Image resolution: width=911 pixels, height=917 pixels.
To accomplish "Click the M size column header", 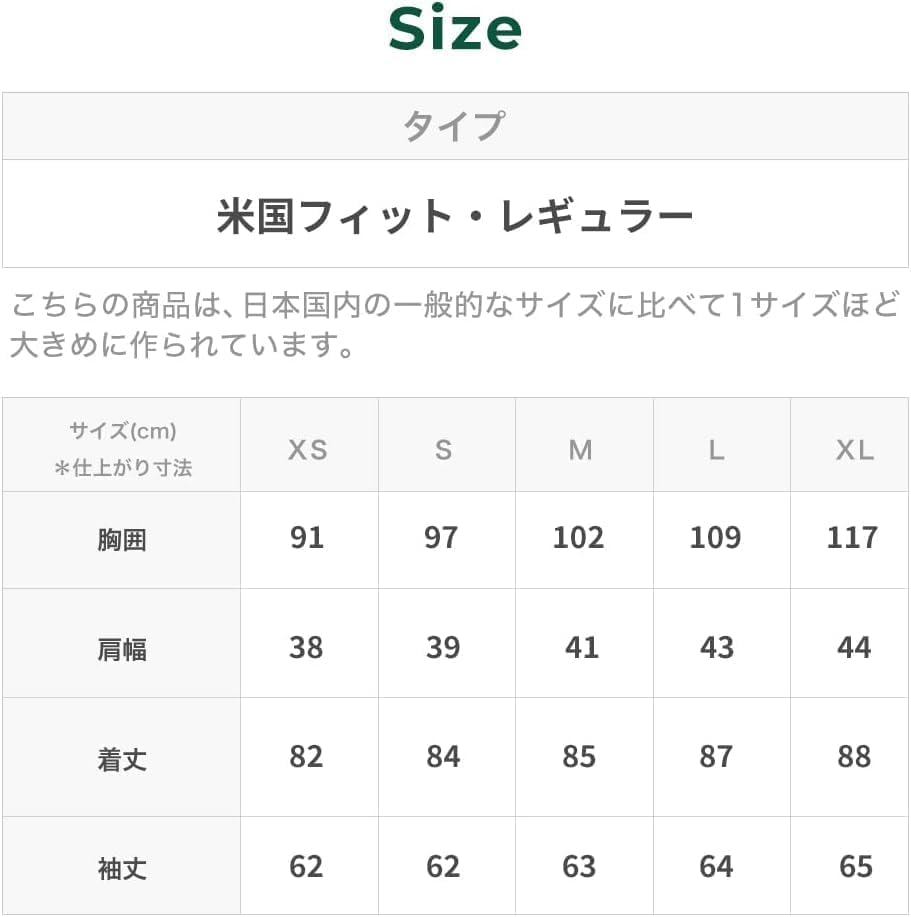I will (x=580, y=450).
